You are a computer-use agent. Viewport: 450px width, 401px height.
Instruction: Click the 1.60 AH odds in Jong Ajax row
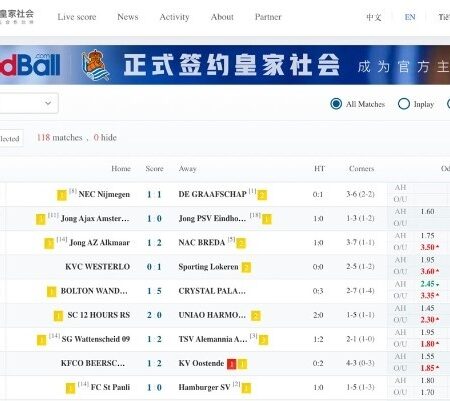pos(427,212)
